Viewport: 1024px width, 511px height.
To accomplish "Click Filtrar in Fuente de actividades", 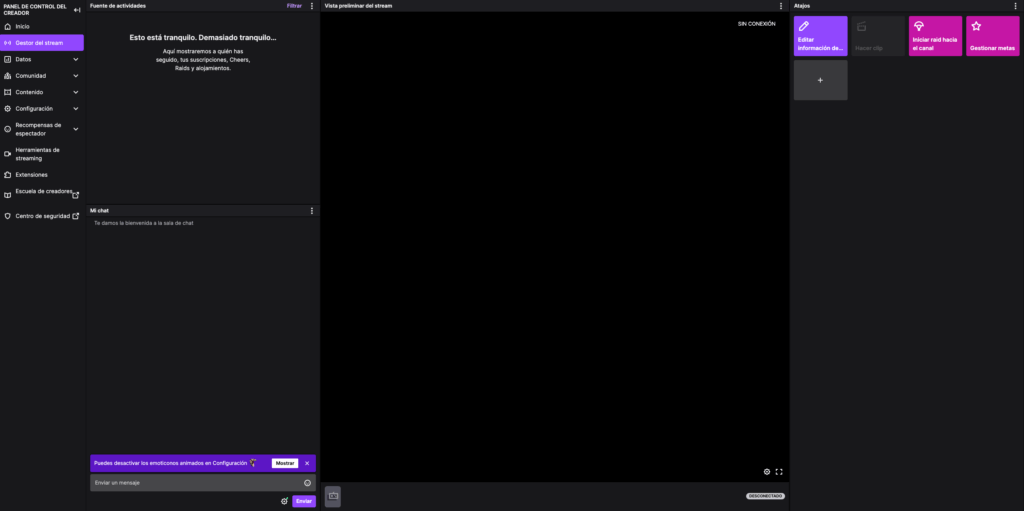I will point(294,6).
